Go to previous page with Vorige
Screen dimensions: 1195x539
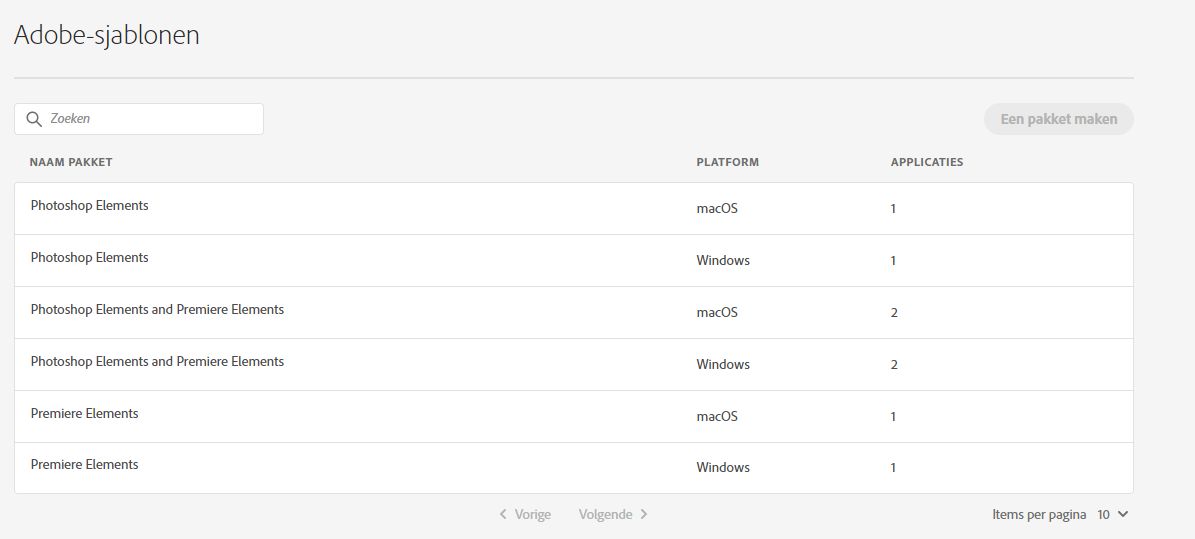point(532,514)
